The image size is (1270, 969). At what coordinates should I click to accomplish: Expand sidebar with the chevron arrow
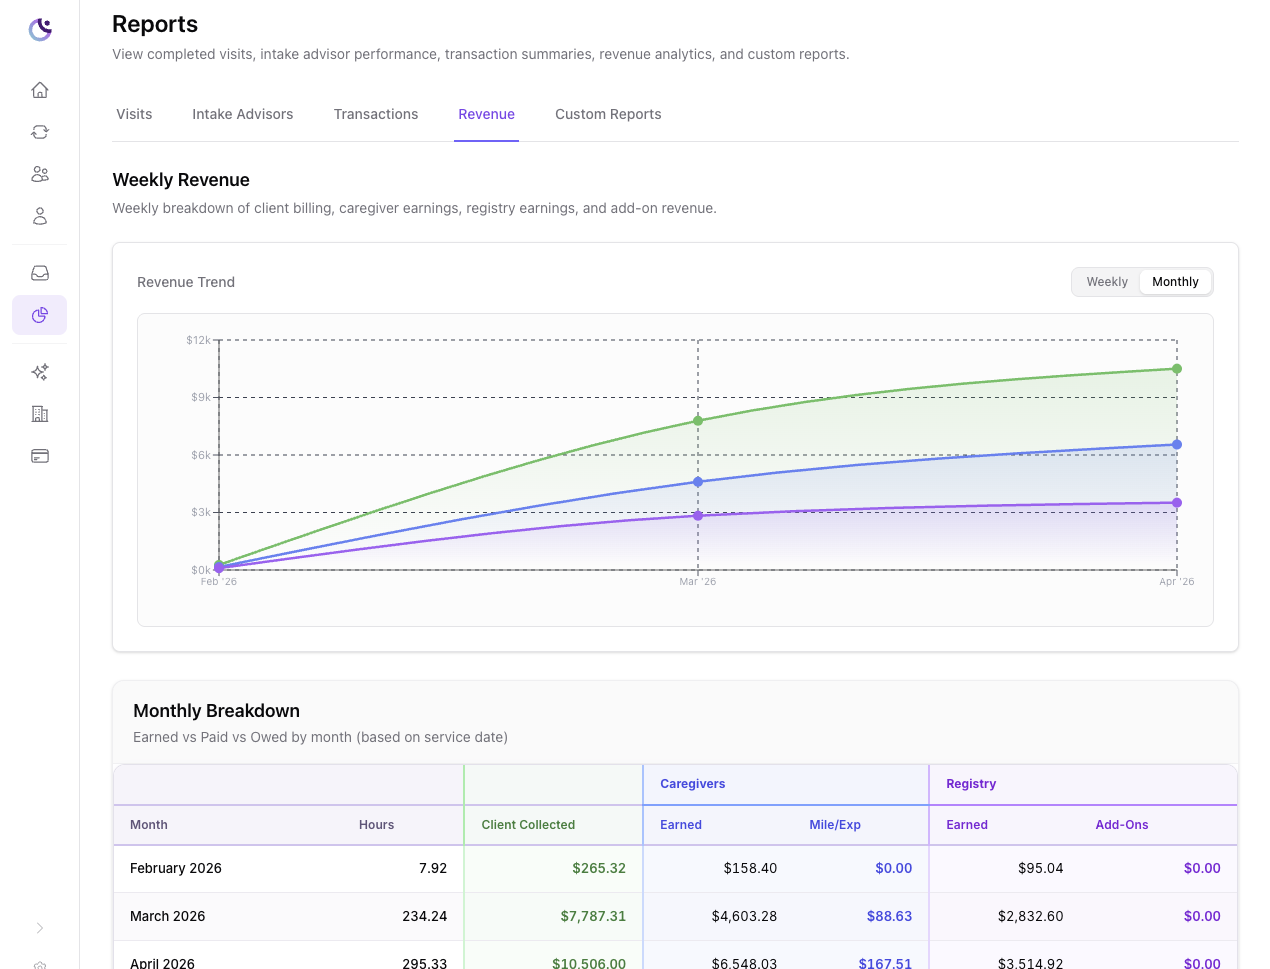(x=40, y=928)
